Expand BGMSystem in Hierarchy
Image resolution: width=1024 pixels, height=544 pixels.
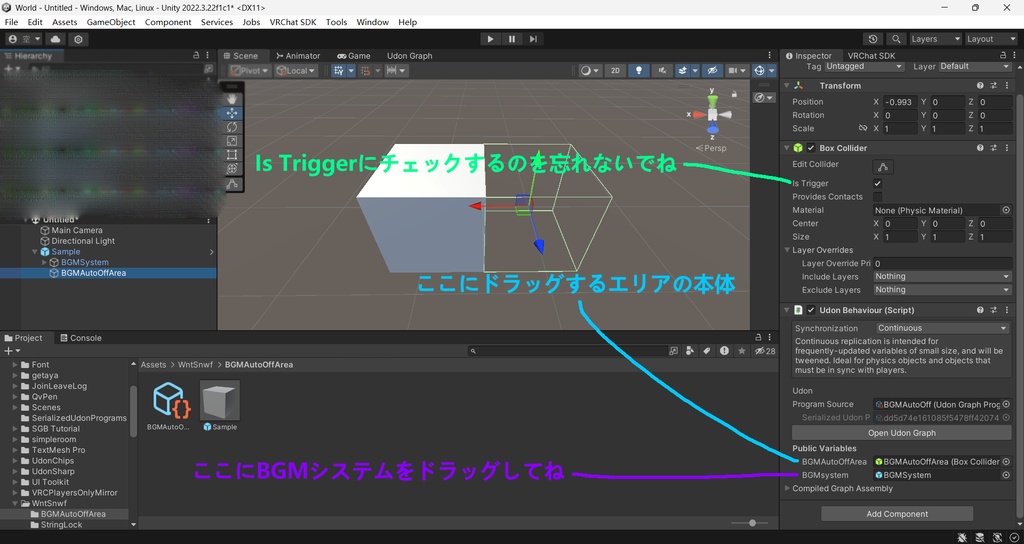[45, 263]
